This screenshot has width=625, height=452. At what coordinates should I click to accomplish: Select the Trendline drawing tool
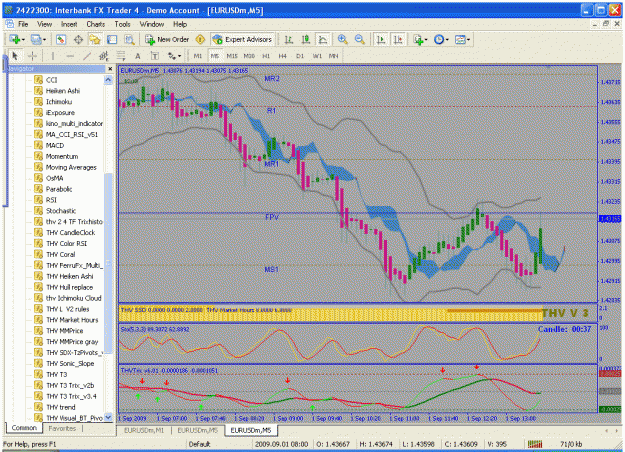[x=86, y=56]
